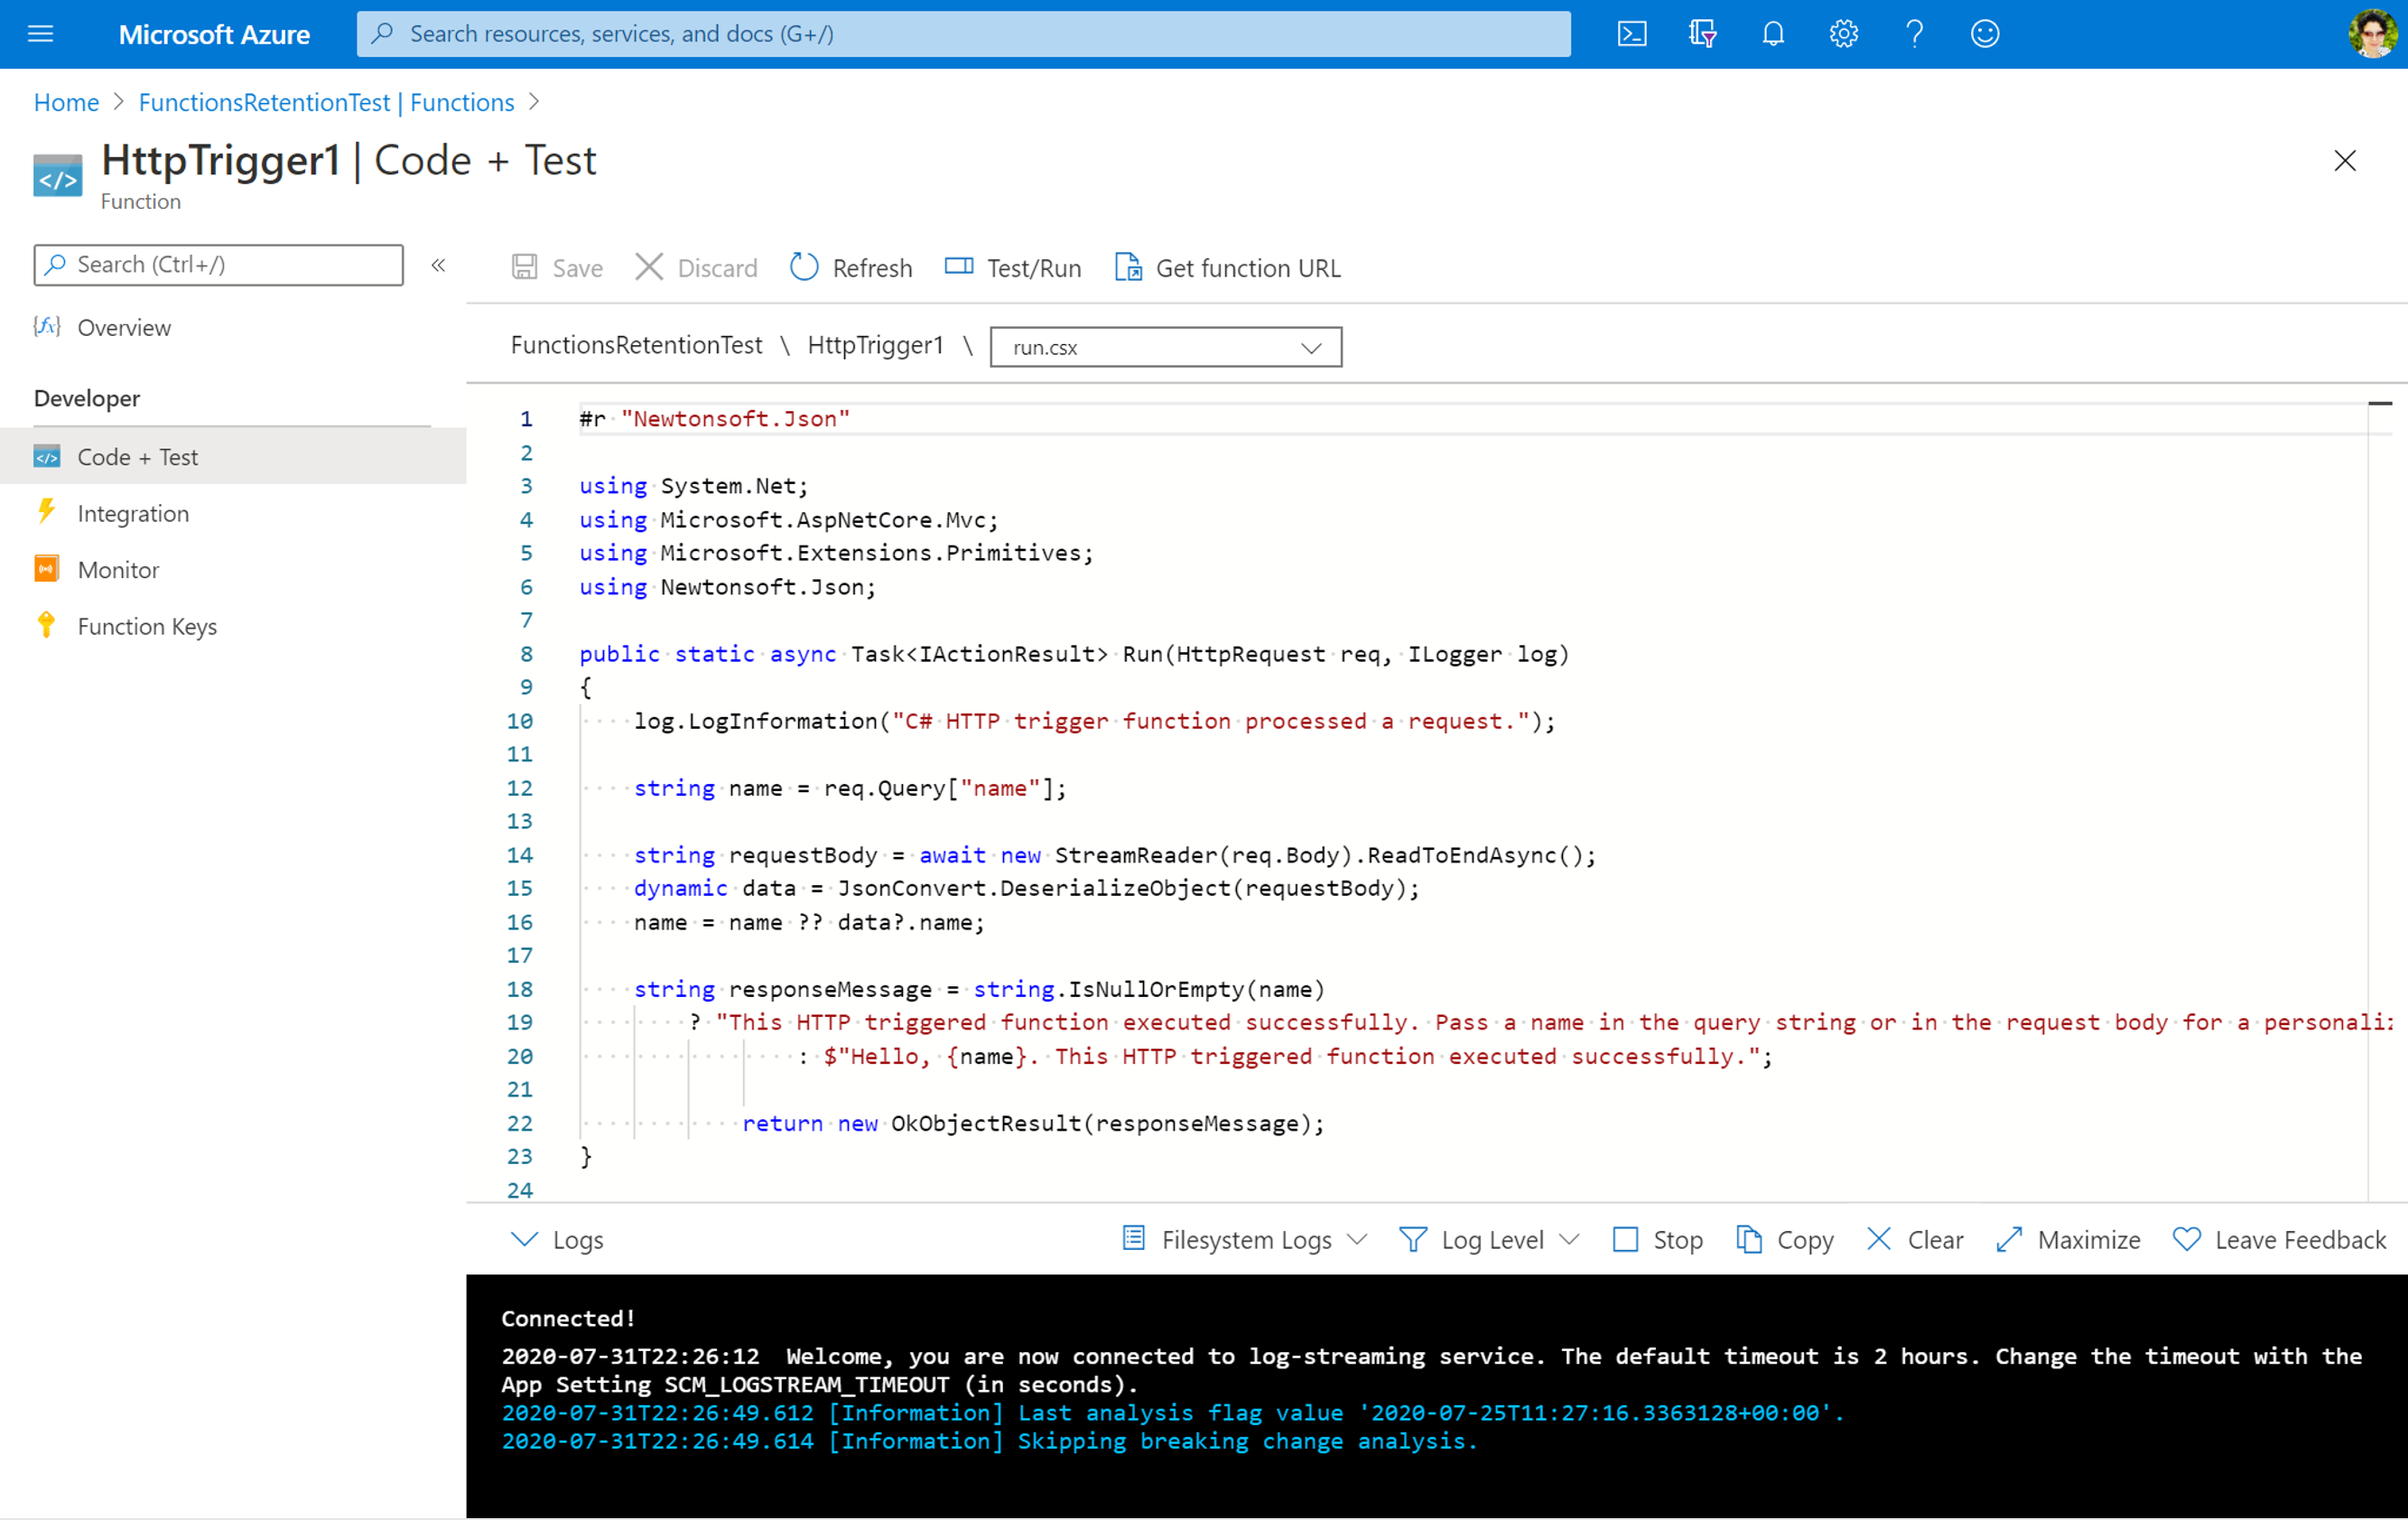Open the Help question mark menu
This screenshot has width=2408, height=1520.
[x=1914, y=34]
